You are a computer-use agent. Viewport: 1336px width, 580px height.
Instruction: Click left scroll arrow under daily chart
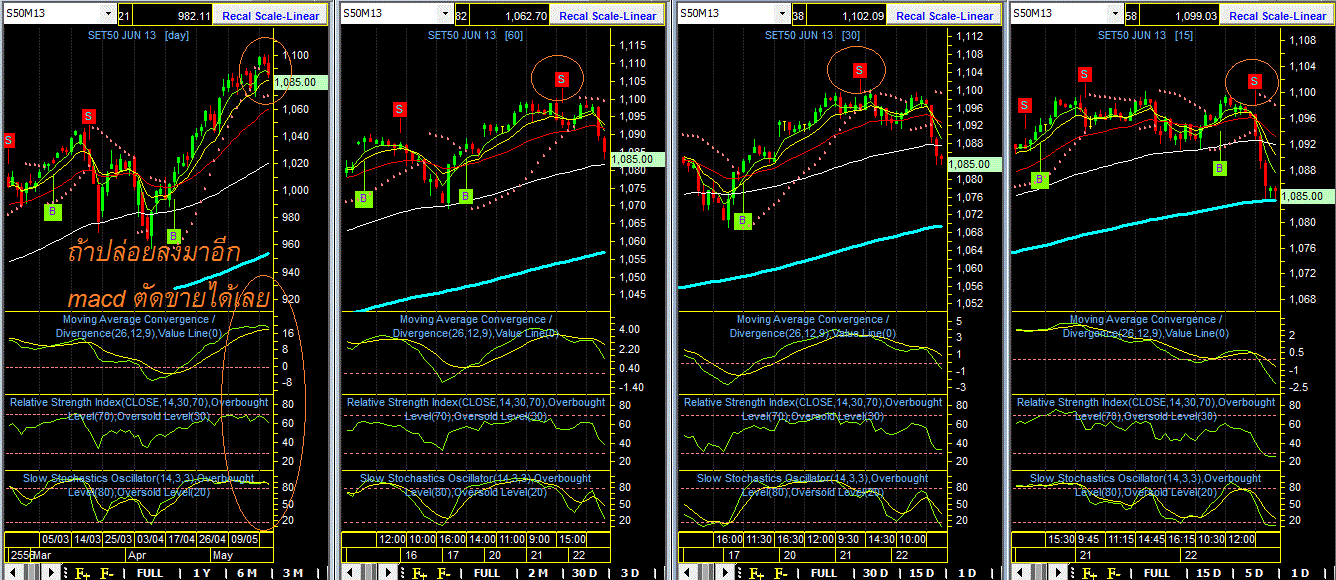12,572
